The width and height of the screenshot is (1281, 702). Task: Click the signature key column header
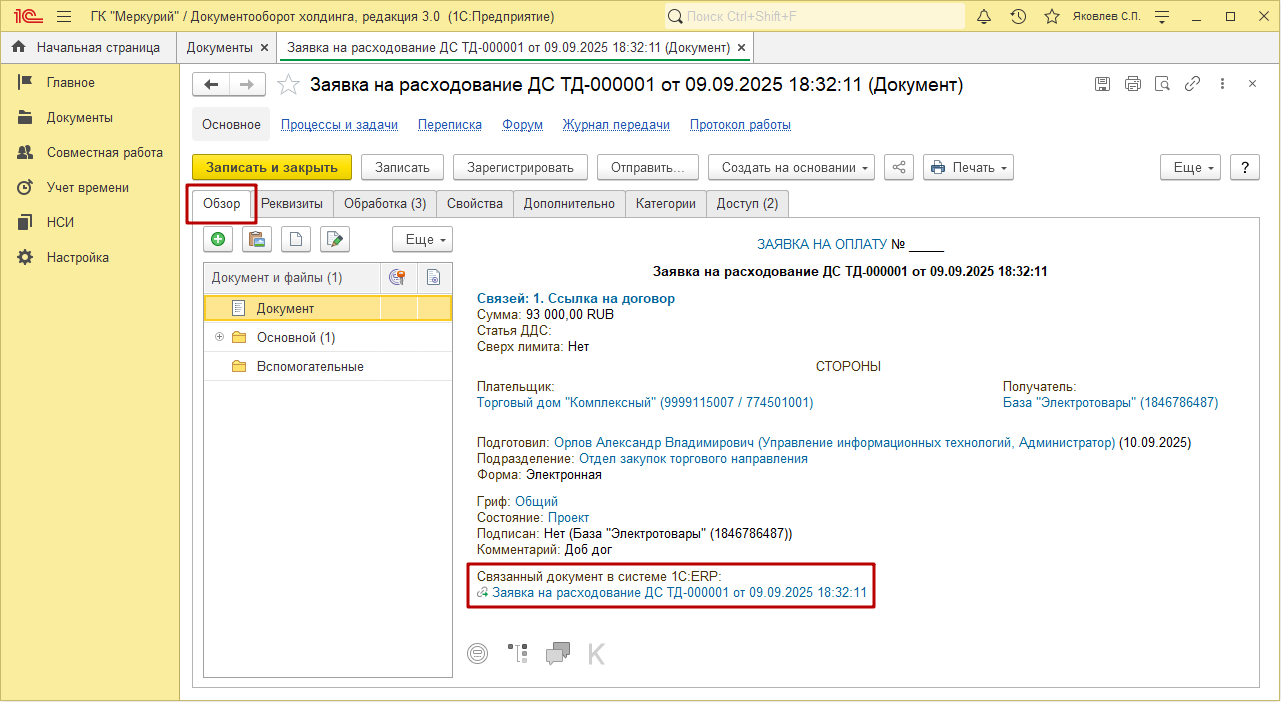click(398, 278)
